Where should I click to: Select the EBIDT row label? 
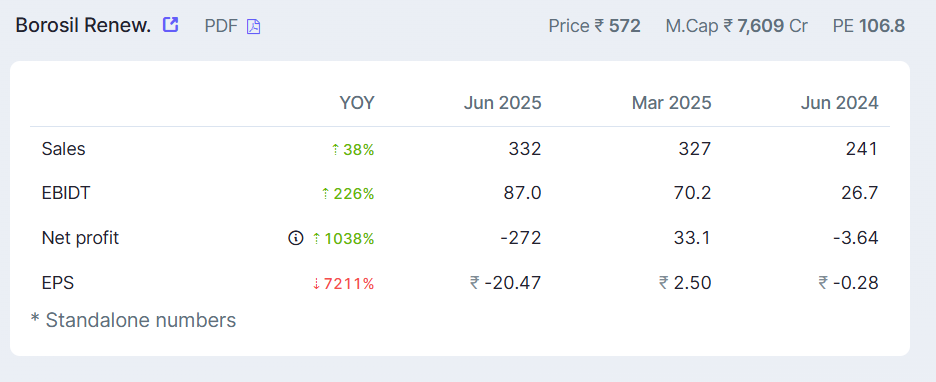[x=66, y=193]
